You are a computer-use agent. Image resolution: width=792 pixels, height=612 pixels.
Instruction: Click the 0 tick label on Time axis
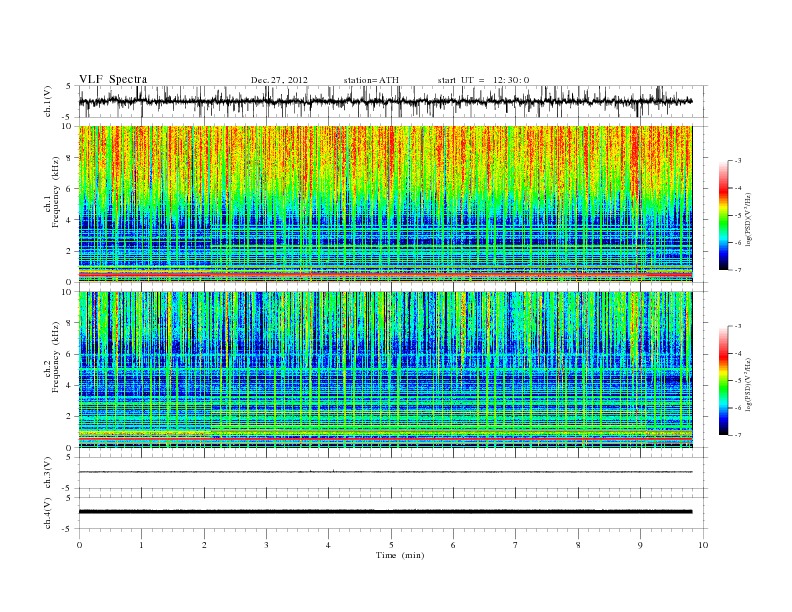pos(79,545)
